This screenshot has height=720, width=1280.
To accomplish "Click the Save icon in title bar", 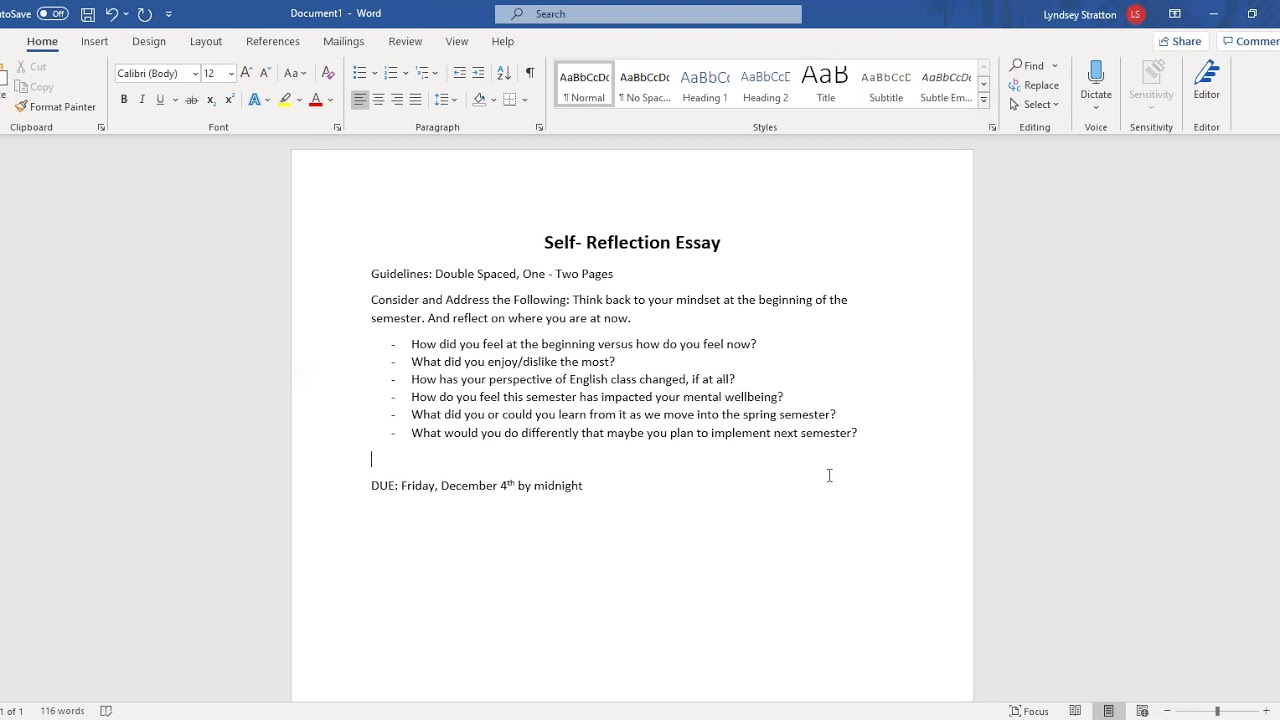I will tap(88, 14).
